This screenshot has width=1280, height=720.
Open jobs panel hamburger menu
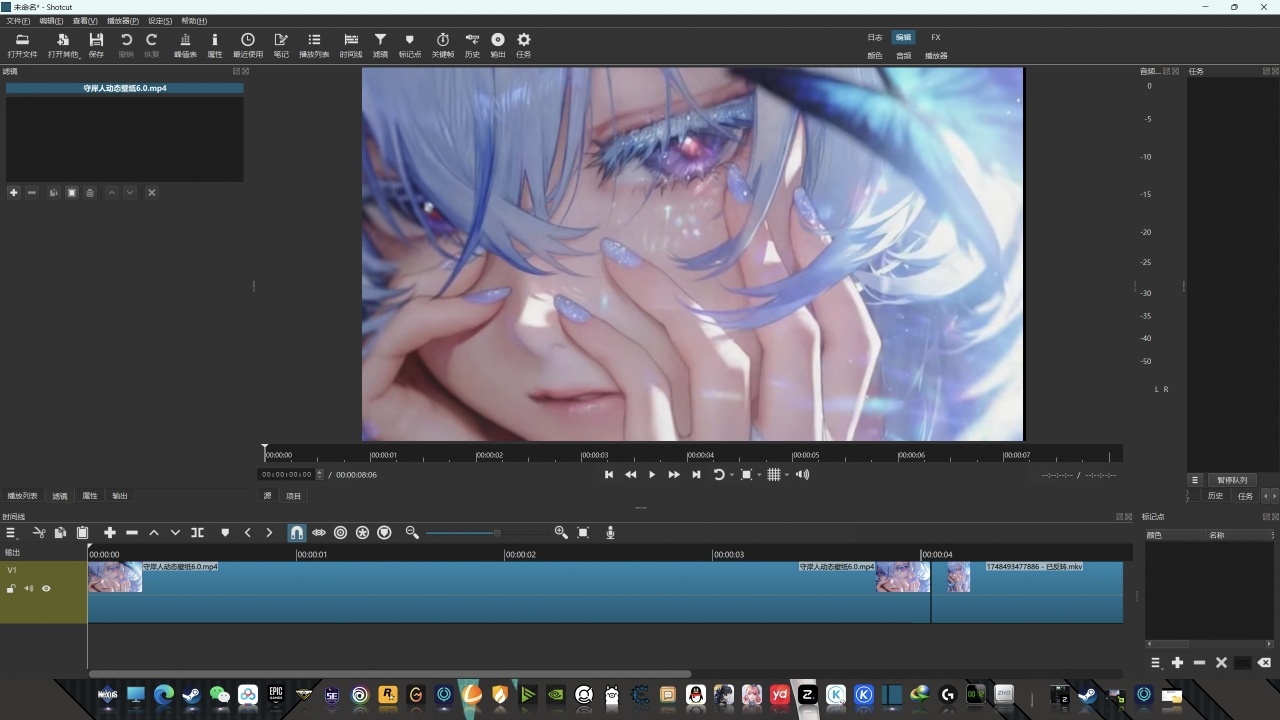[x=1194, y=480]
